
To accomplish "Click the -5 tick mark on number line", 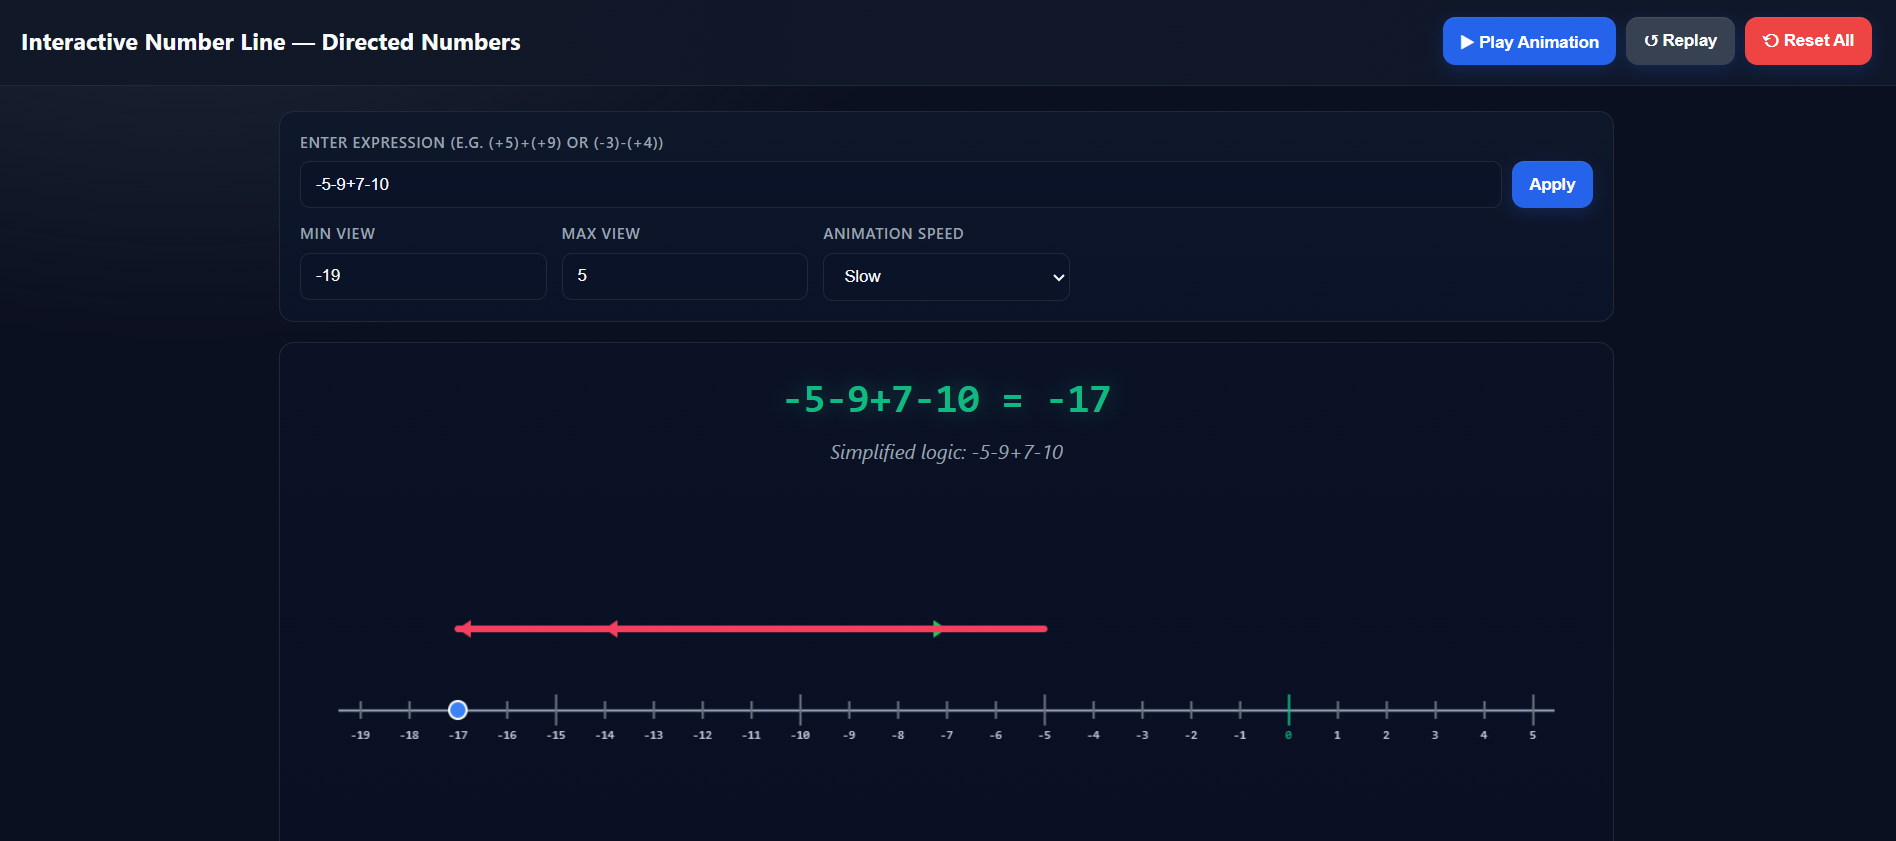I will coord(1044,710).
